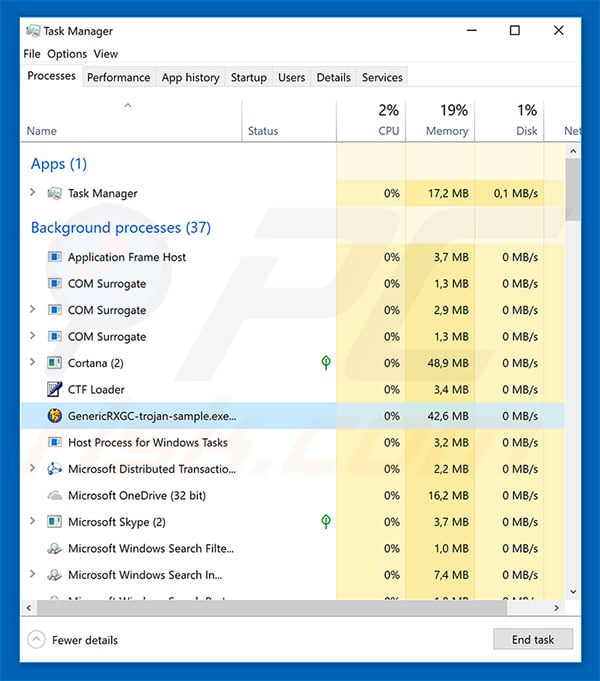Image resolution: width=600 pixels, height=681 pixels.
Task: Select the Host Process for Windows Tasks name
Action: point(148,443)
